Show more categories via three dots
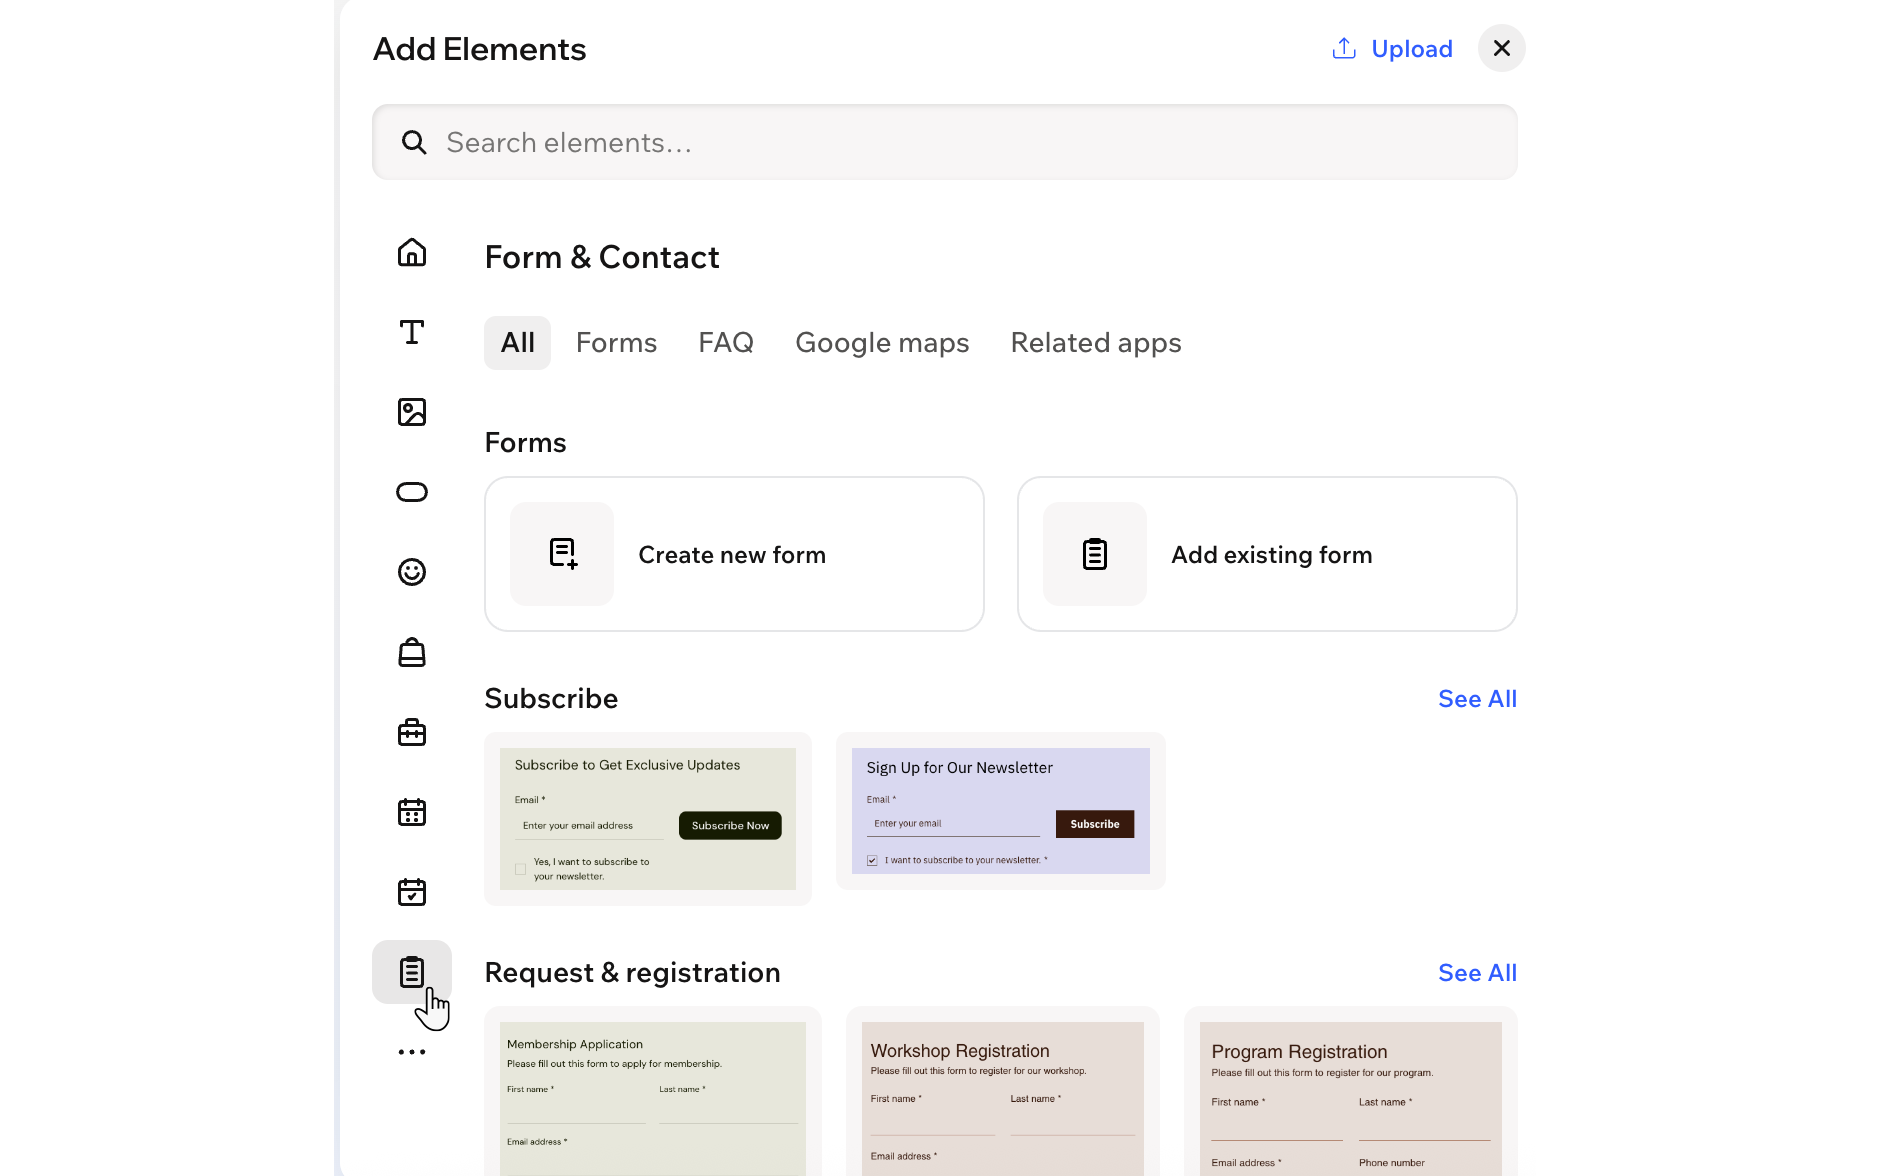The height and width of the screenshot is (1176, 1902). 412,1052
